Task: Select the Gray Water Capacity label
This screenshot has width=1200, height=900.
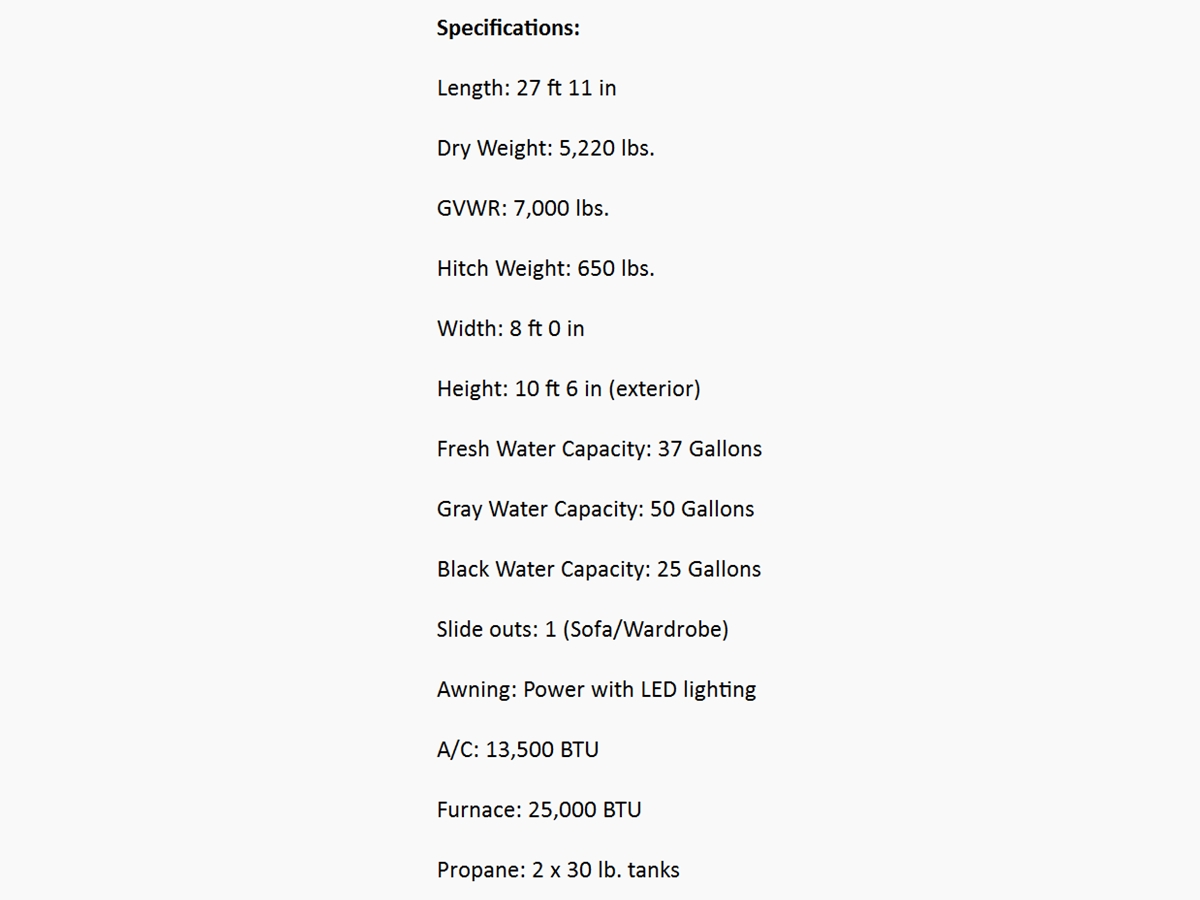Action: pyautogui.click(x=539, y=509)
